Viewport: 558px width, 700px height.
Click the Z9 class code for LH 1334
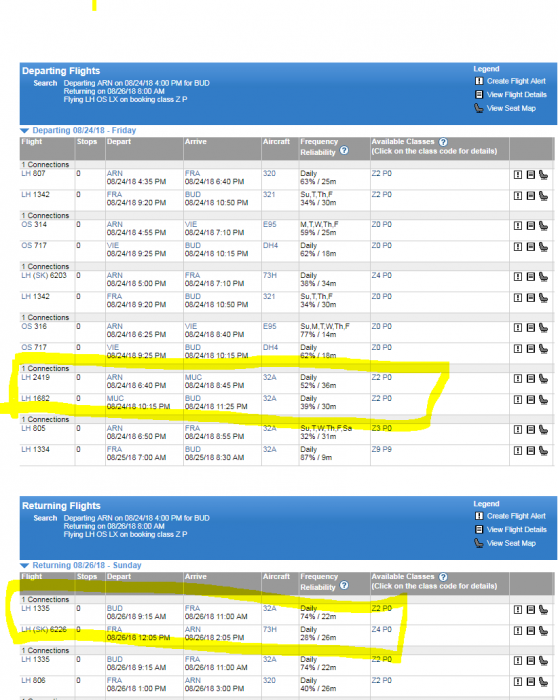click(375, 449)
